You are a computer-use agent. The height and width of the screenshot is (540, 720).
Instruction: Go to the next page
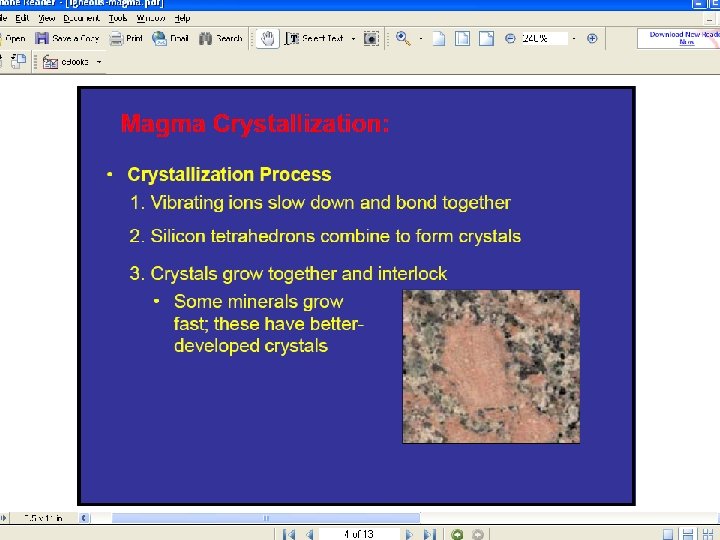tap(409, 534)
